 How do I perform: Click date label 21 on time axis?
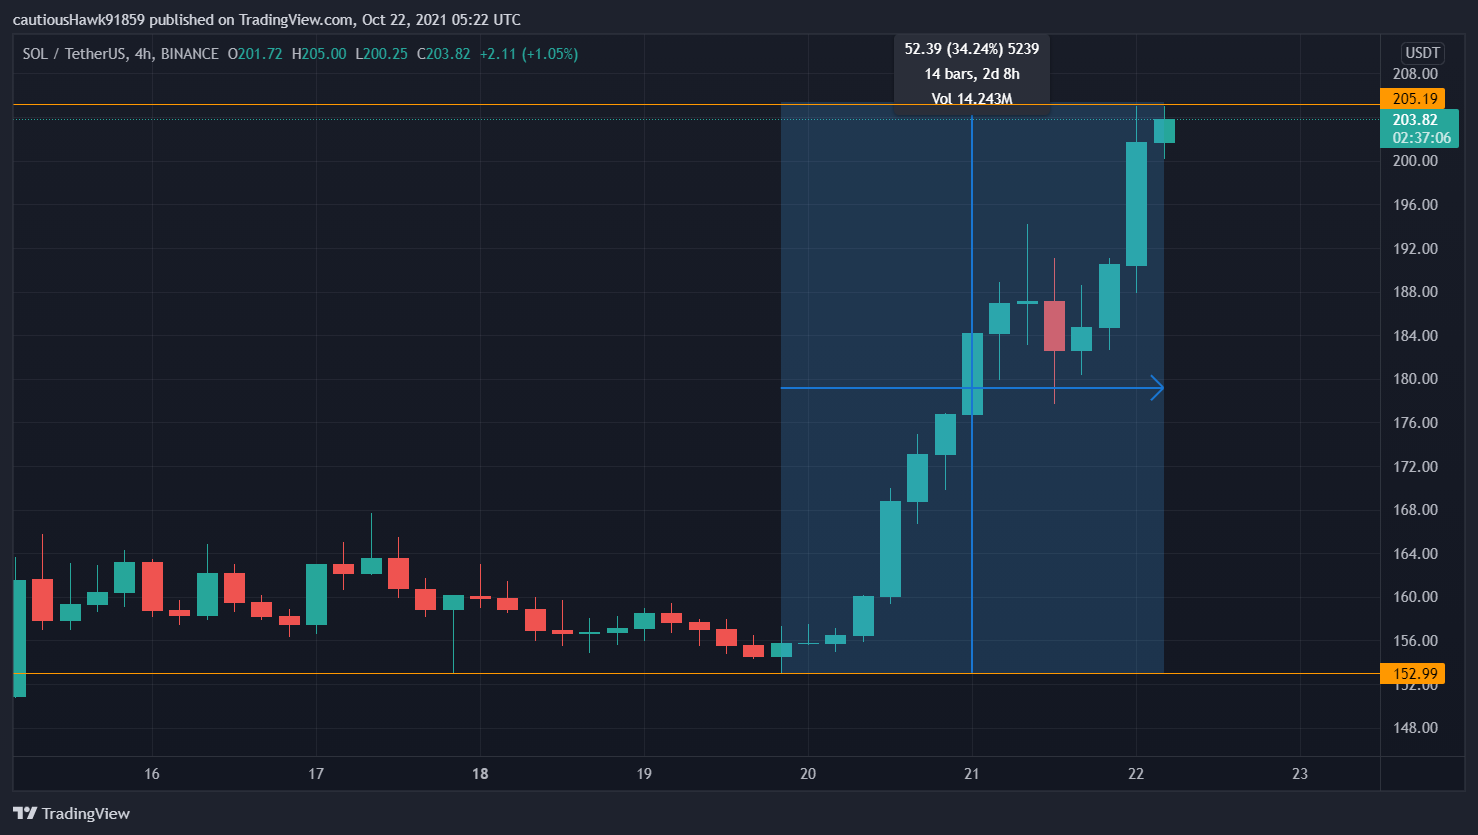pos(971,774)
